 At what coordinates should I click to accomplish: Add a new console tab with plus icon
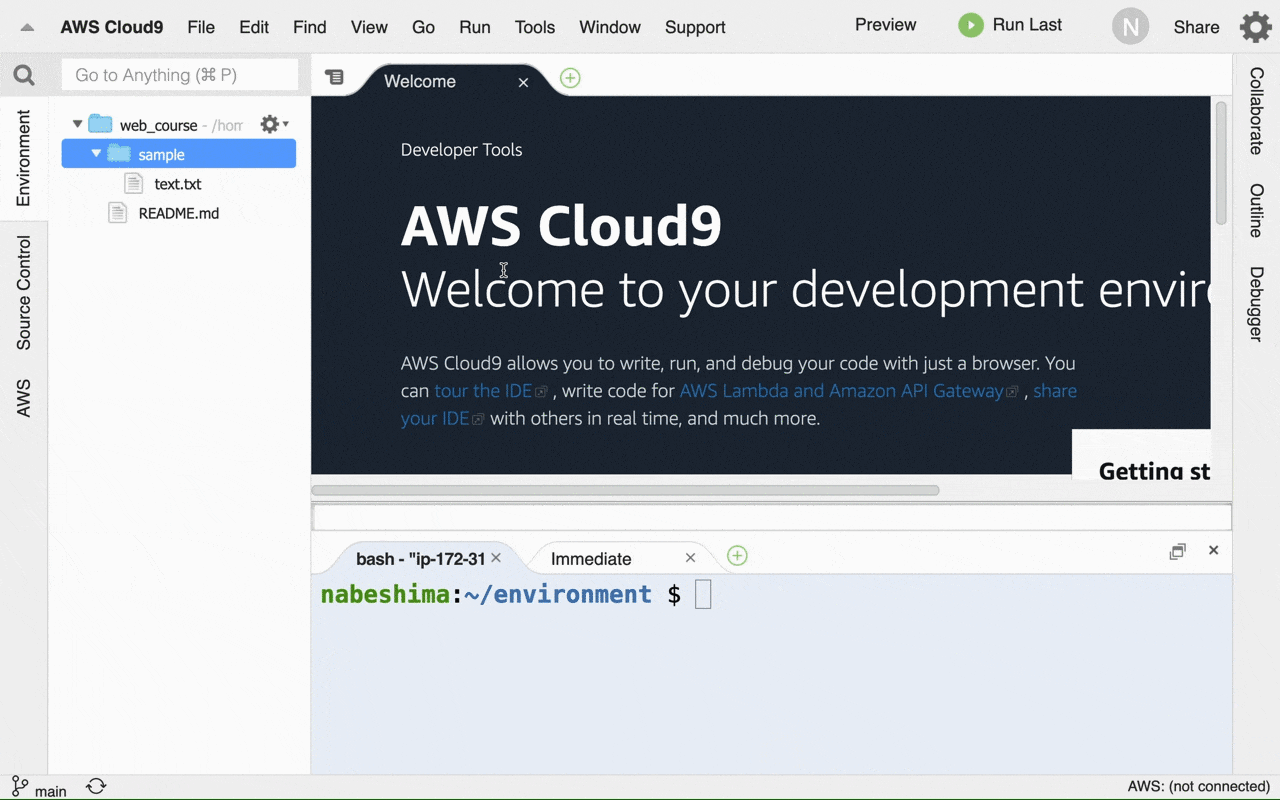tap(737, 556)
